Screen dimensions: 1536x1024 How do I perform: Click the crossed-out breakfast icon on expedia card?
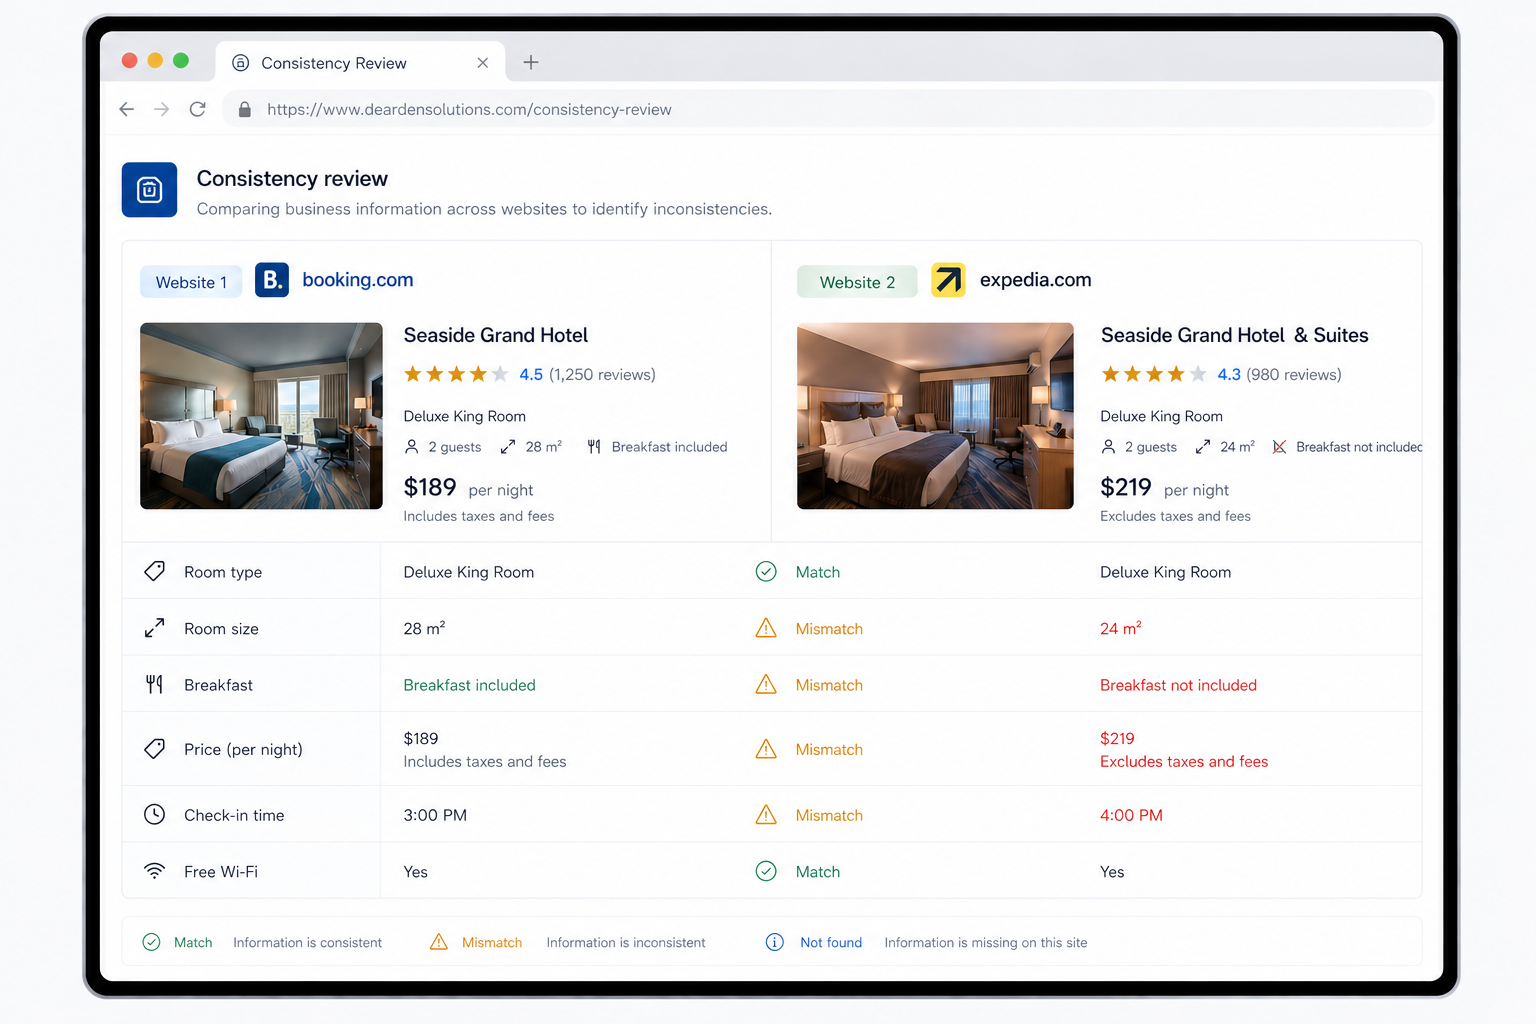pos(1279,447)
